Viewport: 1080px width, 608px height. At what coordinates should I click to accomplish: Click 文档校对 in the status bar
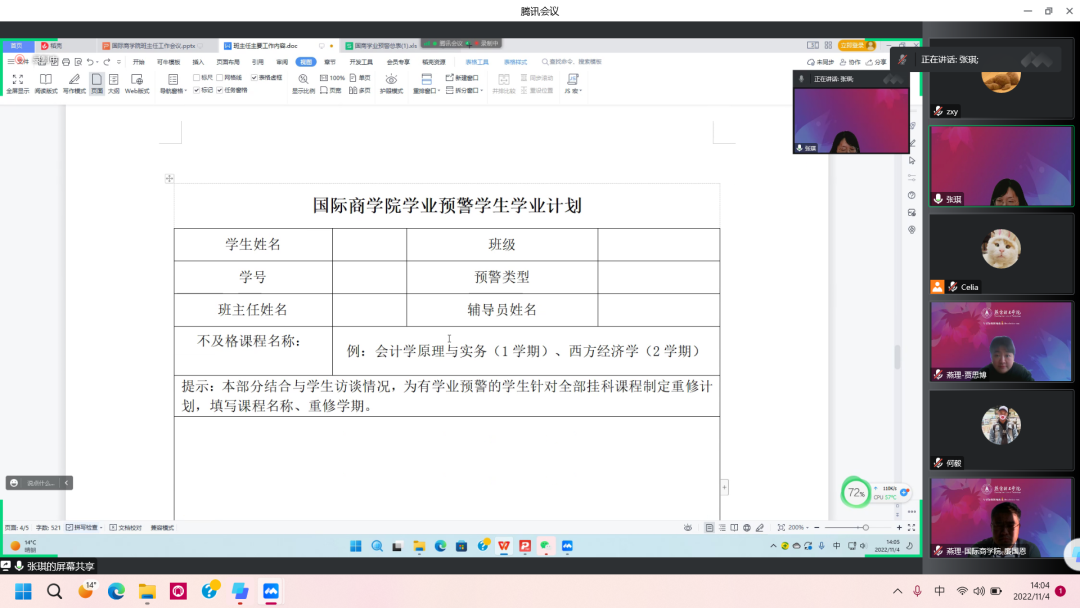click(126, 527)
